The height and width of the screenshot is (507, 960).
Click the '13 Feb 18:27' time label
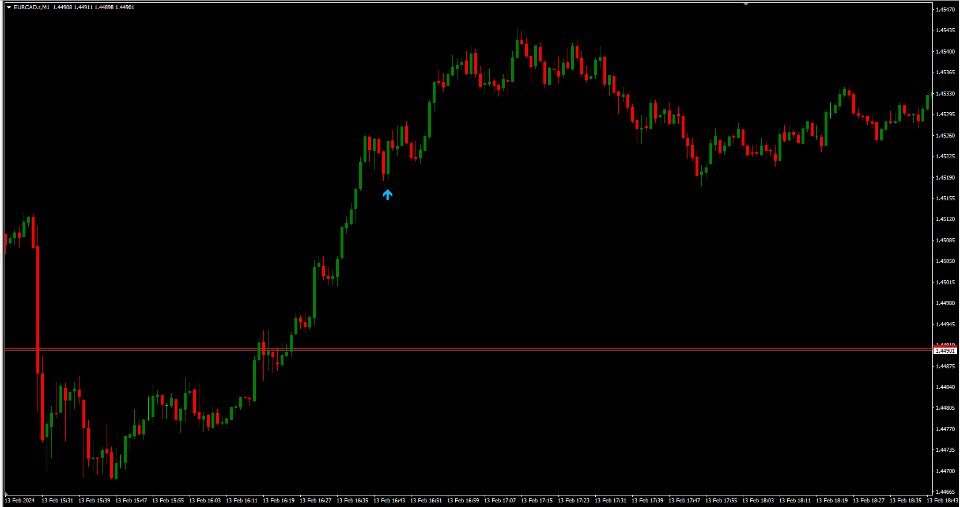click(x=869, y=500)
